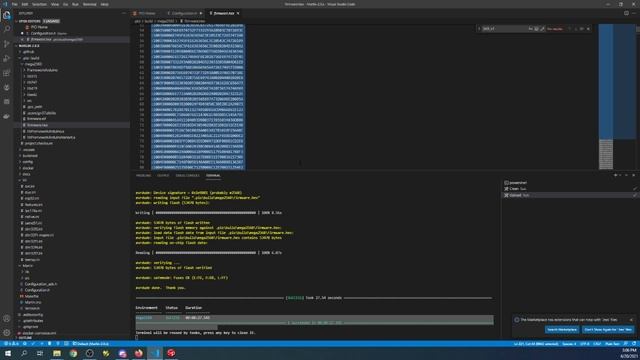The height and width of the screenshot is (360, 640).
Task: Expand the Outline section
Action: point(25,338)
